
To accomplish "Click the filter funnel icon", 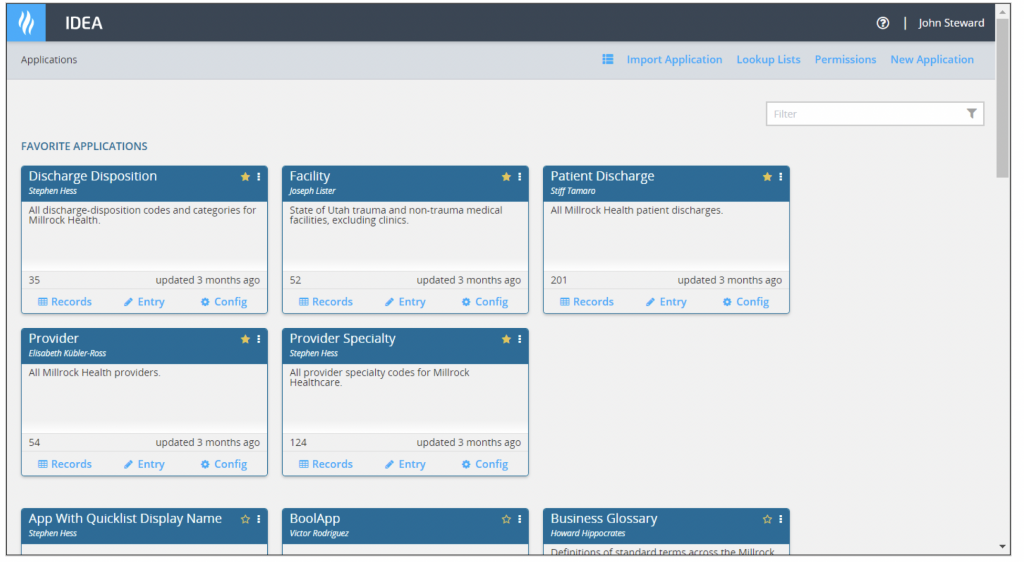I will [x=971, y=114].
